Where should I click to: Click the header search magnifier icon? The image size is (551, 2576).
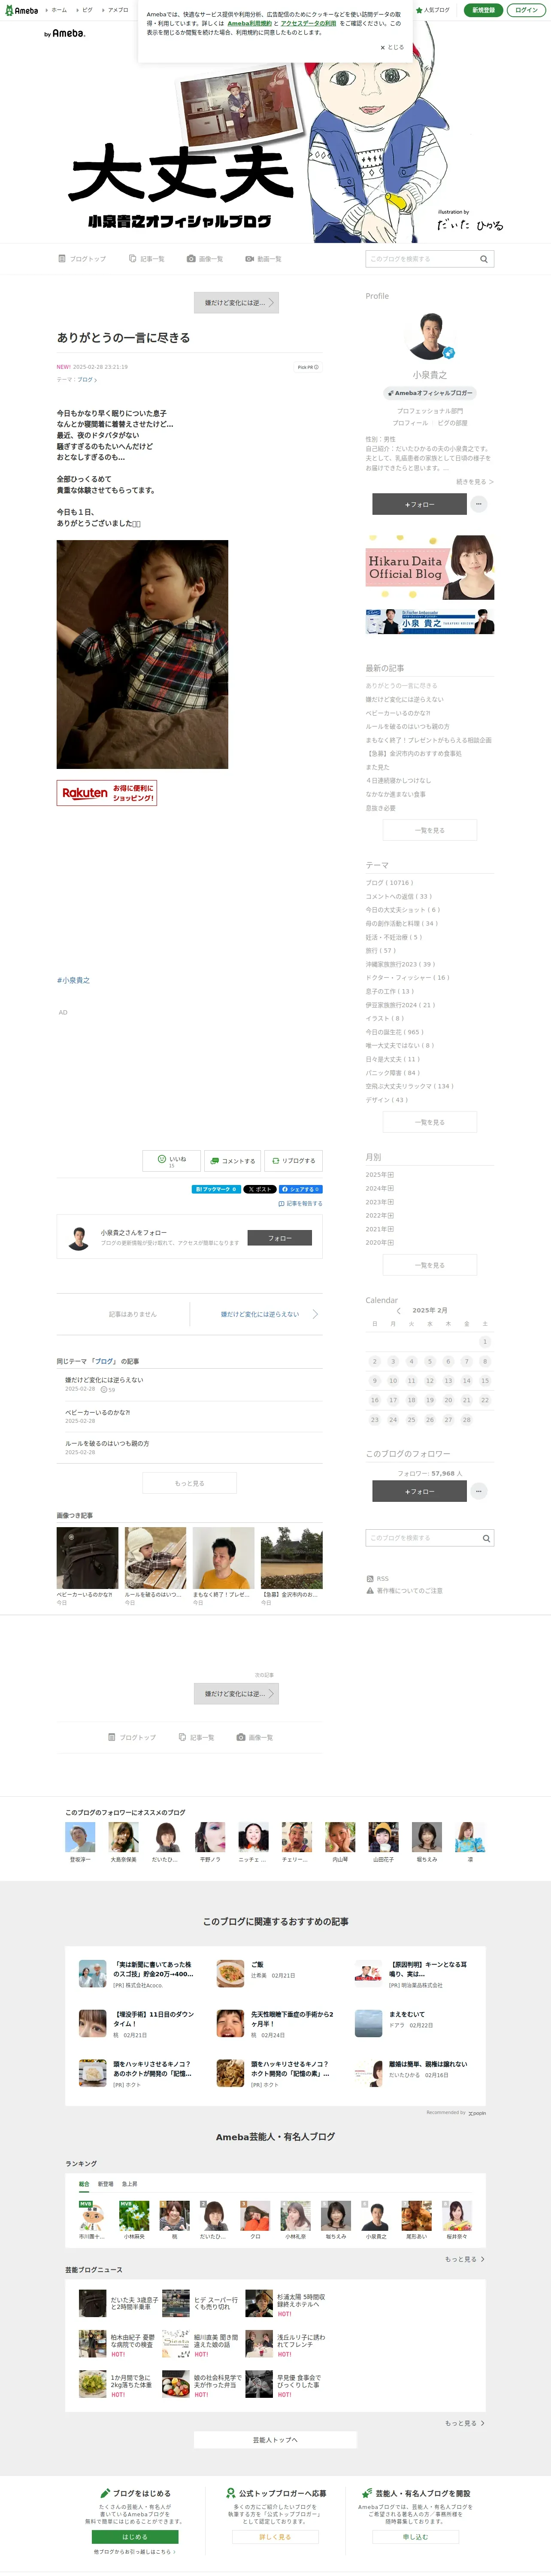[484, 259]
